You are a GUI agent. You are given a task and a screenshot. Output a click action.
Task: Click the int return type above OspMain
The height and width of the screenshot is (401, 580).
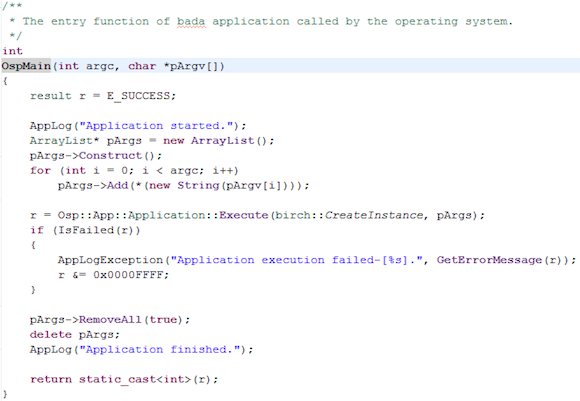click(12, 51)
